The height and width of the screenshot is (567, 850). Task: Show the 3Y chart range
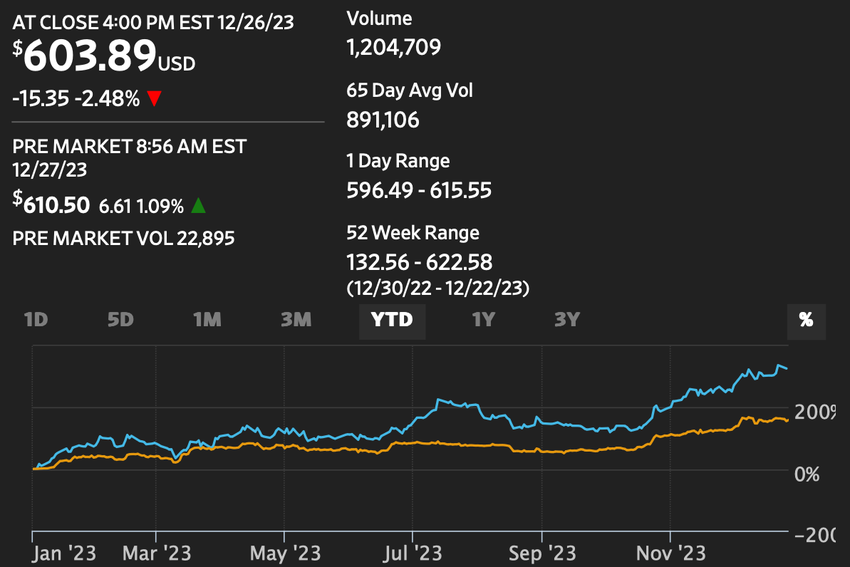(x=567, y=320)
